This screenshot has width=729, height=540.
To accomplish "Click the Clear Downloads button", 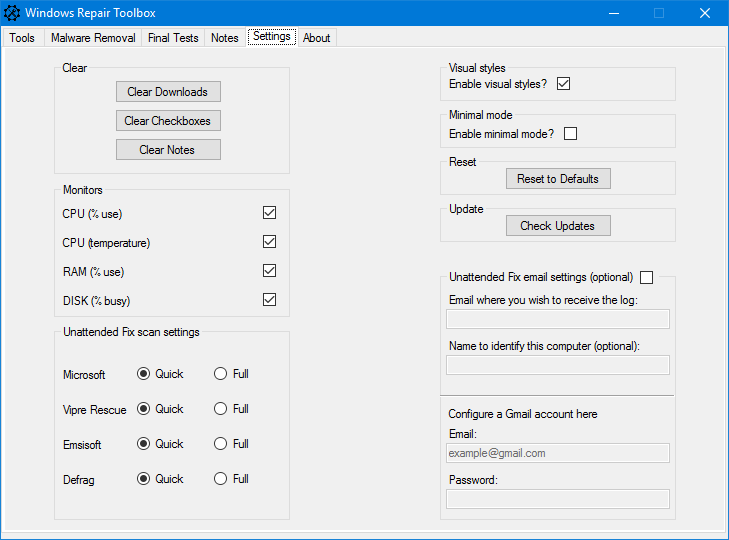I will (x=168, y=92).
